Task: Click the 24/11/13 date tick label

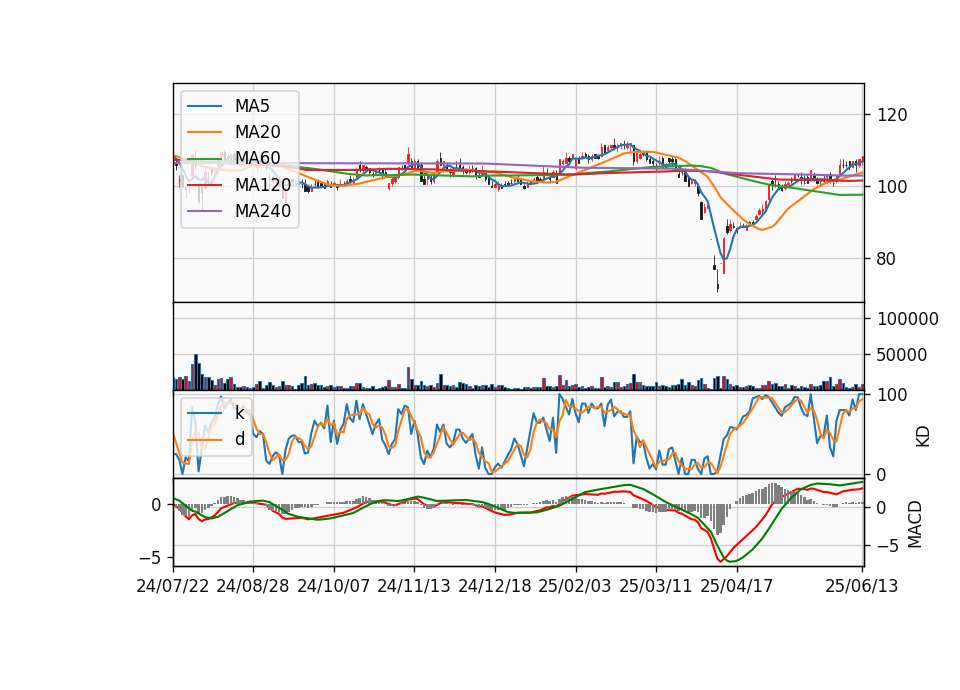Action: (x=414, y=586)
